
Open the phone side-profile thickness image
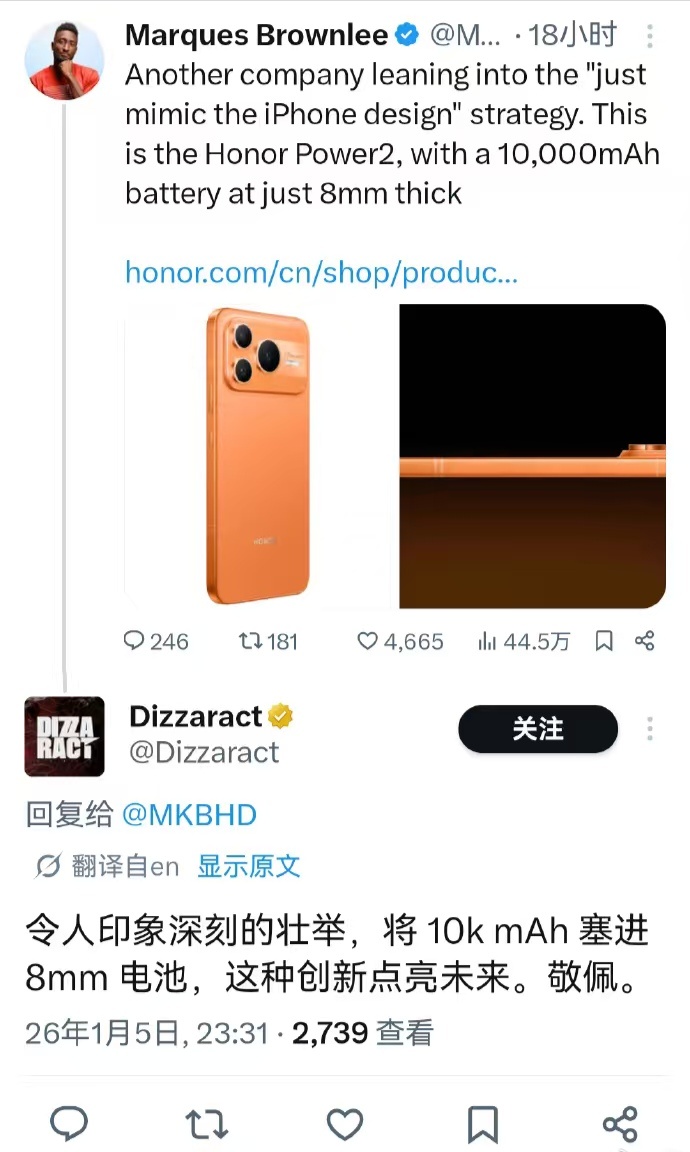533,456
